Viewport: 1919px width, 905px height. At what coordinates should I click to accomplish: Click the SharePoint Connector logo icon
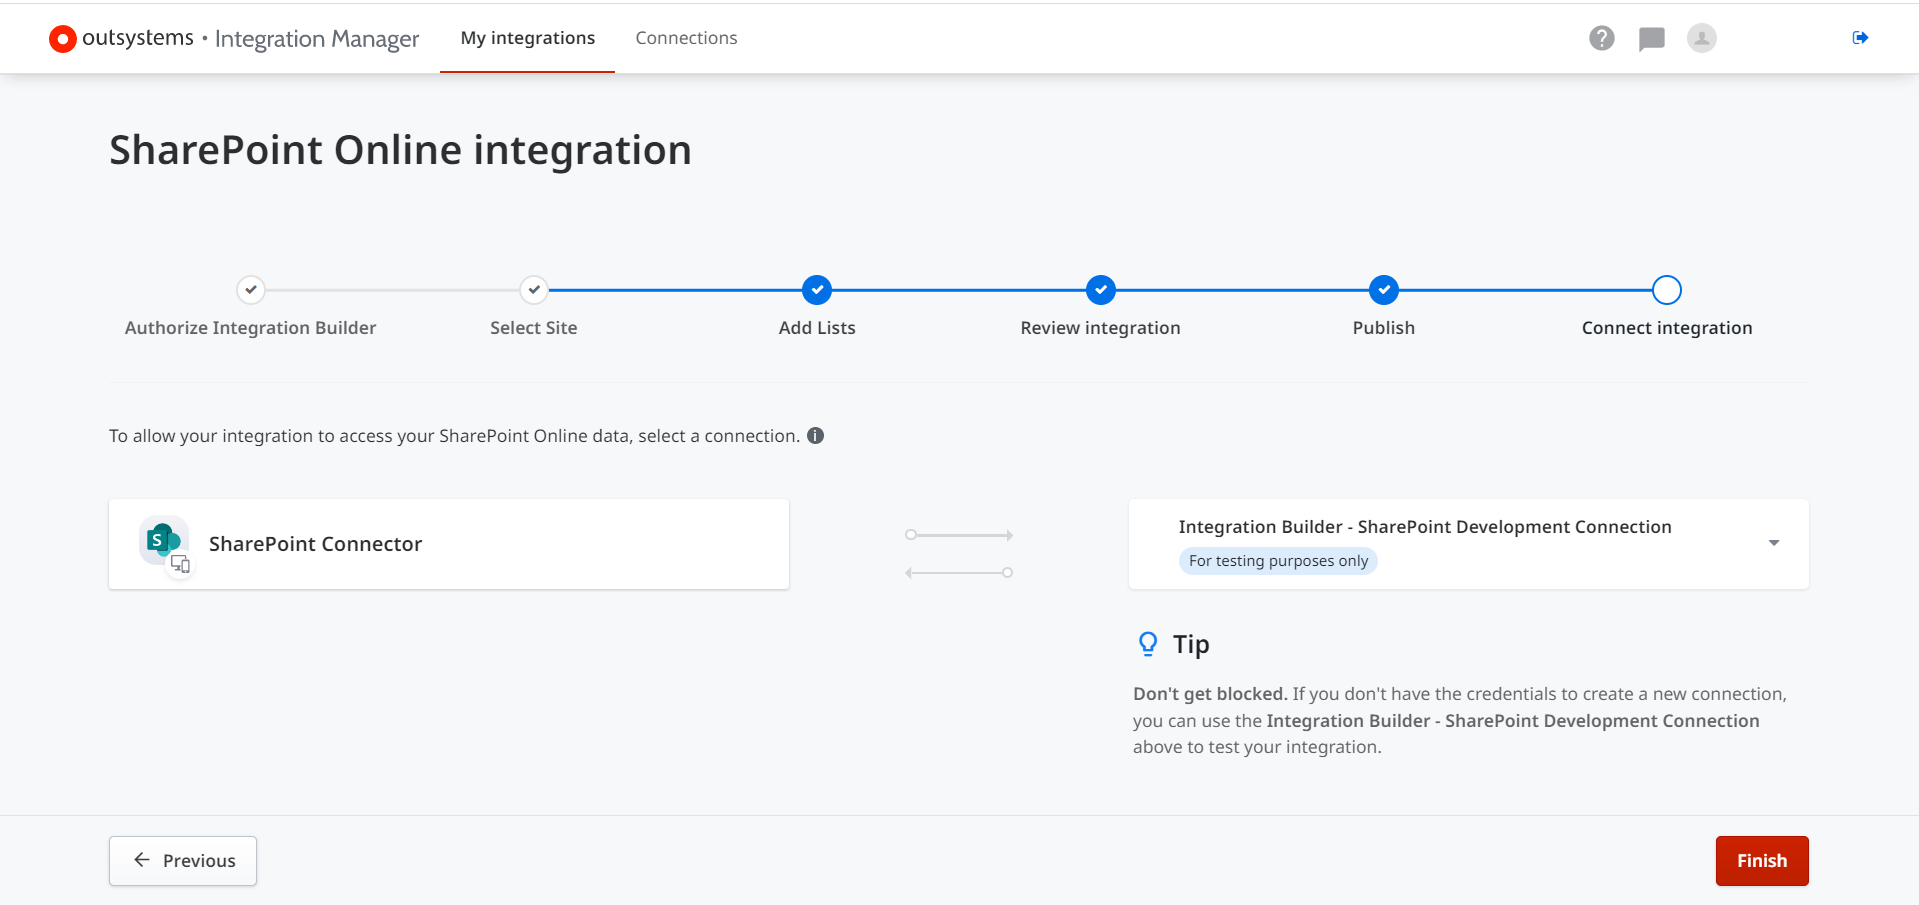coord(164,543)
